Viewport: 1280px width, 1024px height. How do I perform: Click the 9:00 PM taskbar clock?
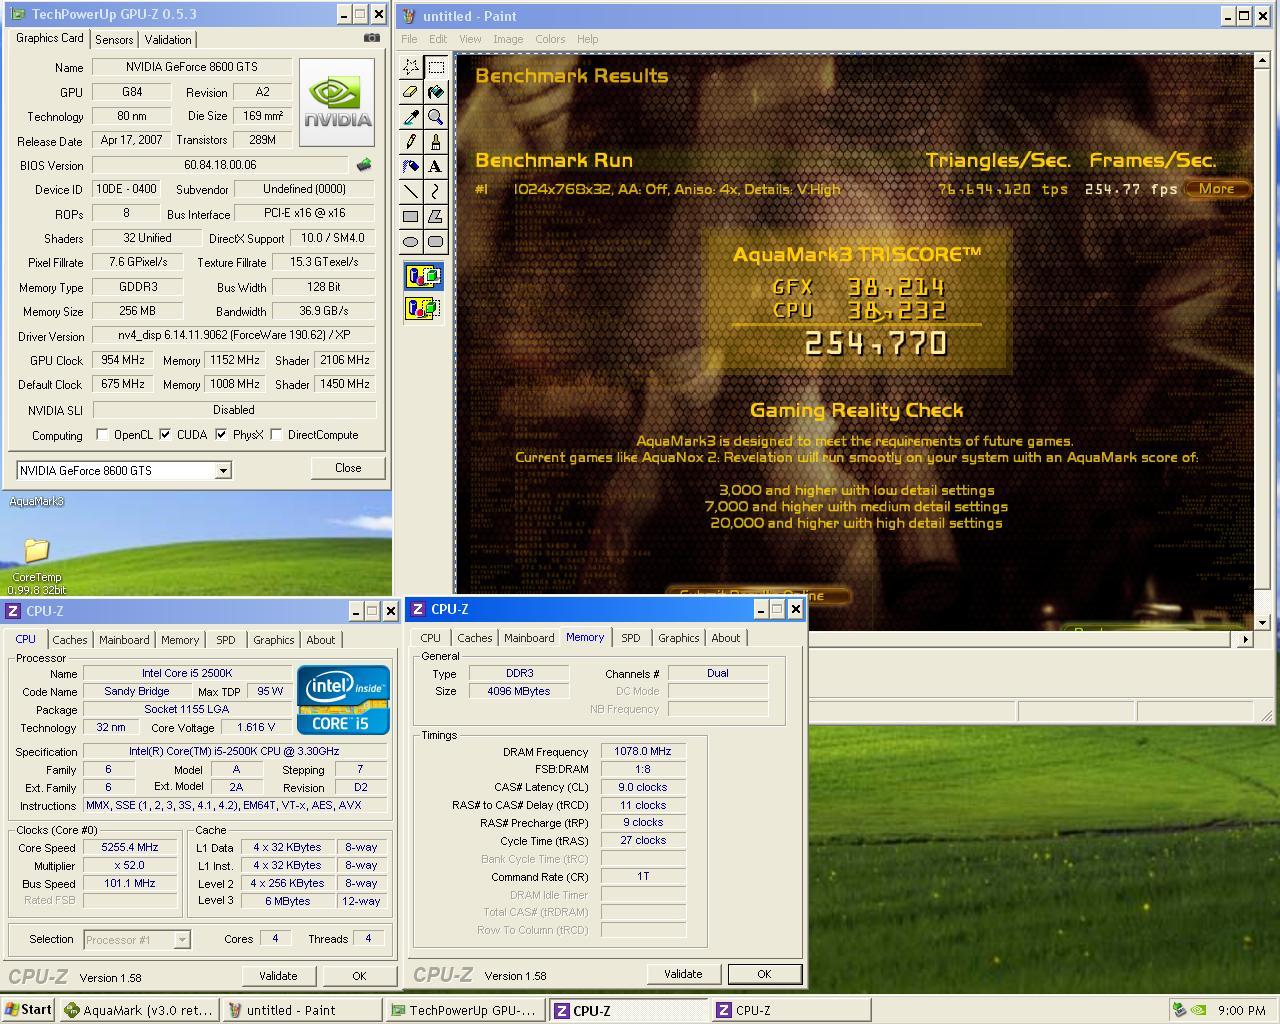tap(1242, 1011)
